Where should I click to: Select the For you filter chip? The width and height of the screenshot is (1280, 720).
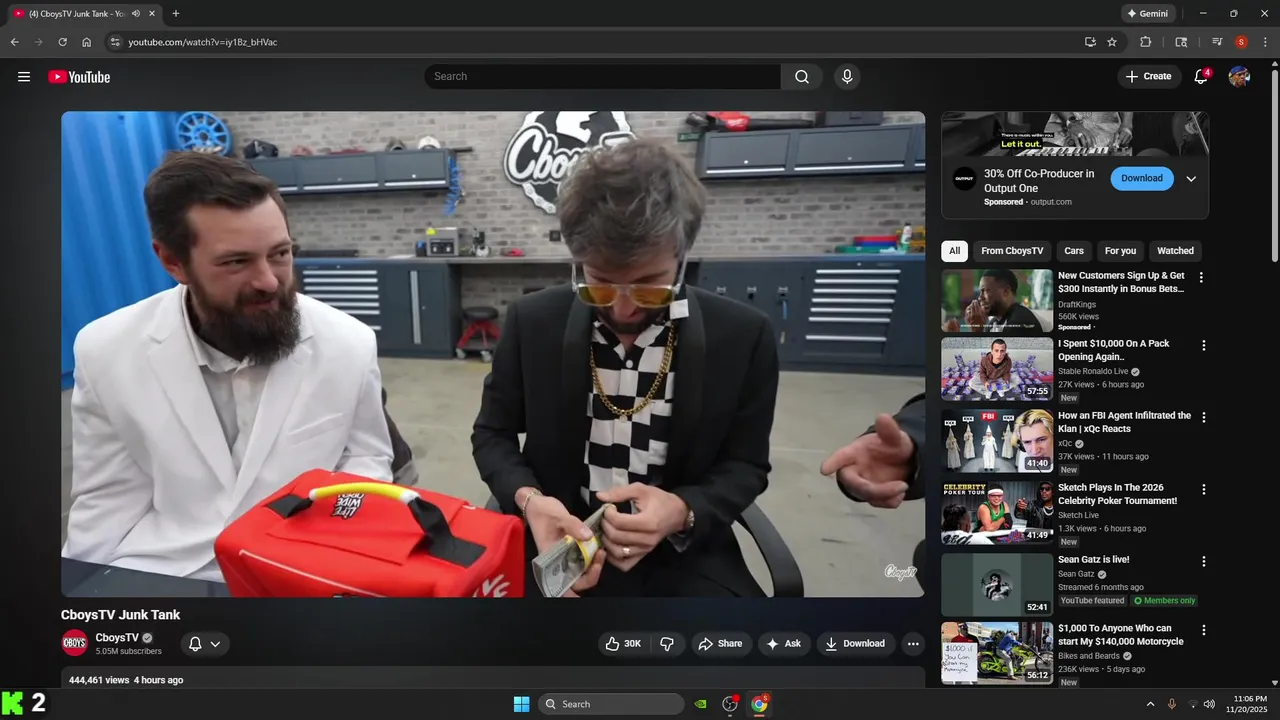coord(1120,251)
